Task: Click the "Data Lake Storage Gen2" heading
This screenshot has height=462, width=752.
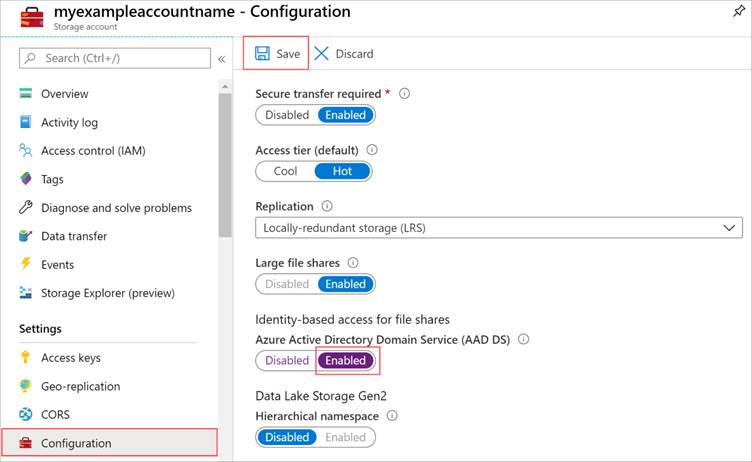Action: click(x=321, y=396)
